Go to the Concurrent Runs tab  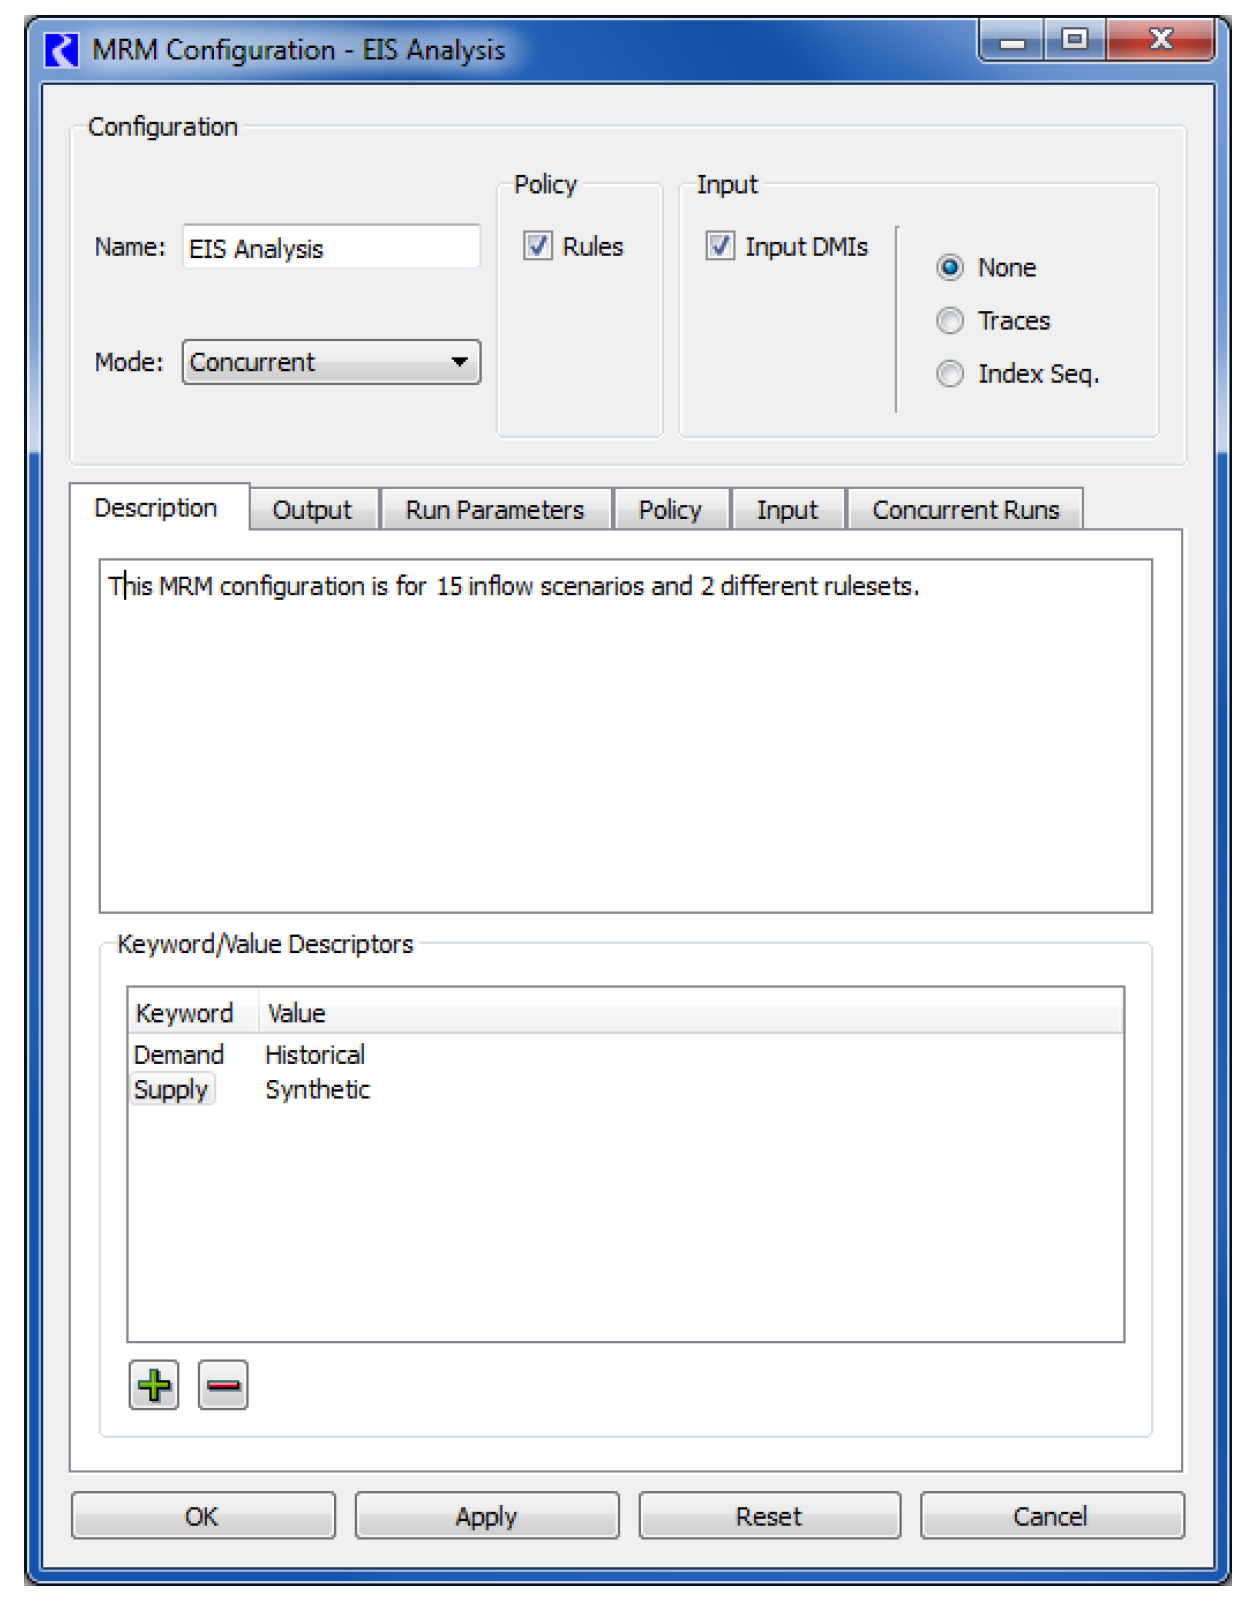point(965,510)
